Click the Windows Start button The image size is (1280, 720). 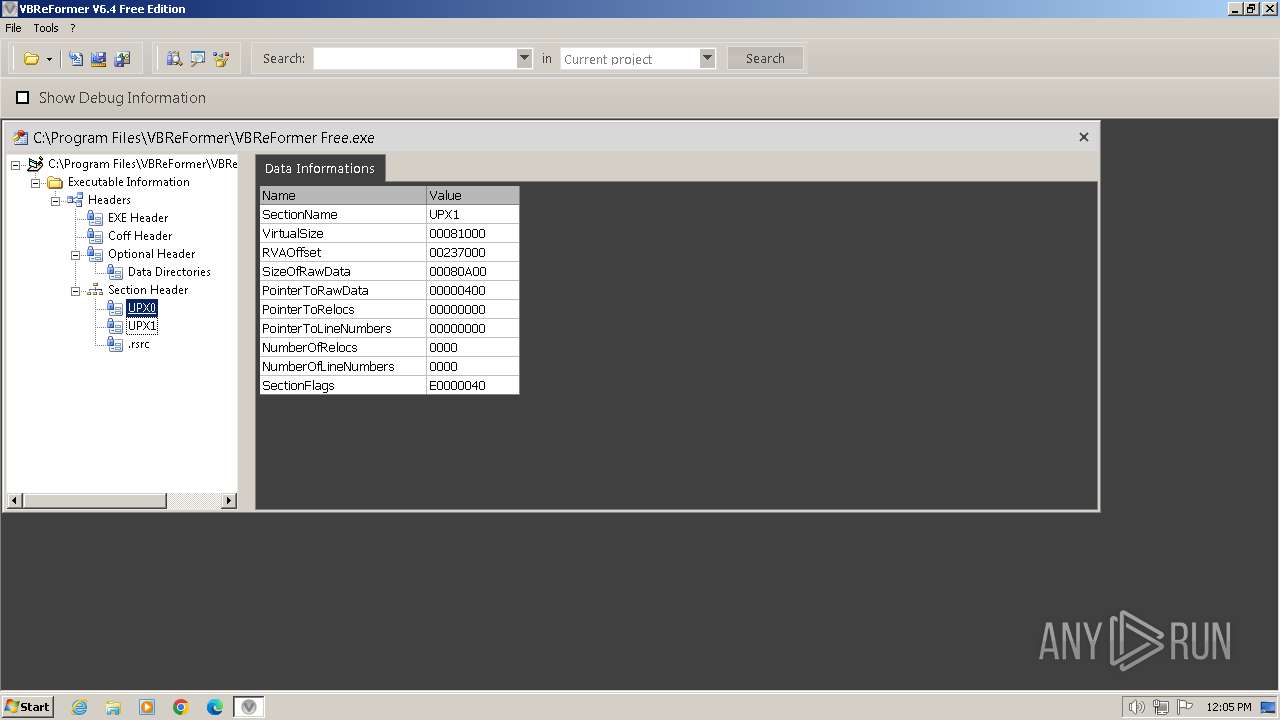pyautogui.click(x=27, y=706)
